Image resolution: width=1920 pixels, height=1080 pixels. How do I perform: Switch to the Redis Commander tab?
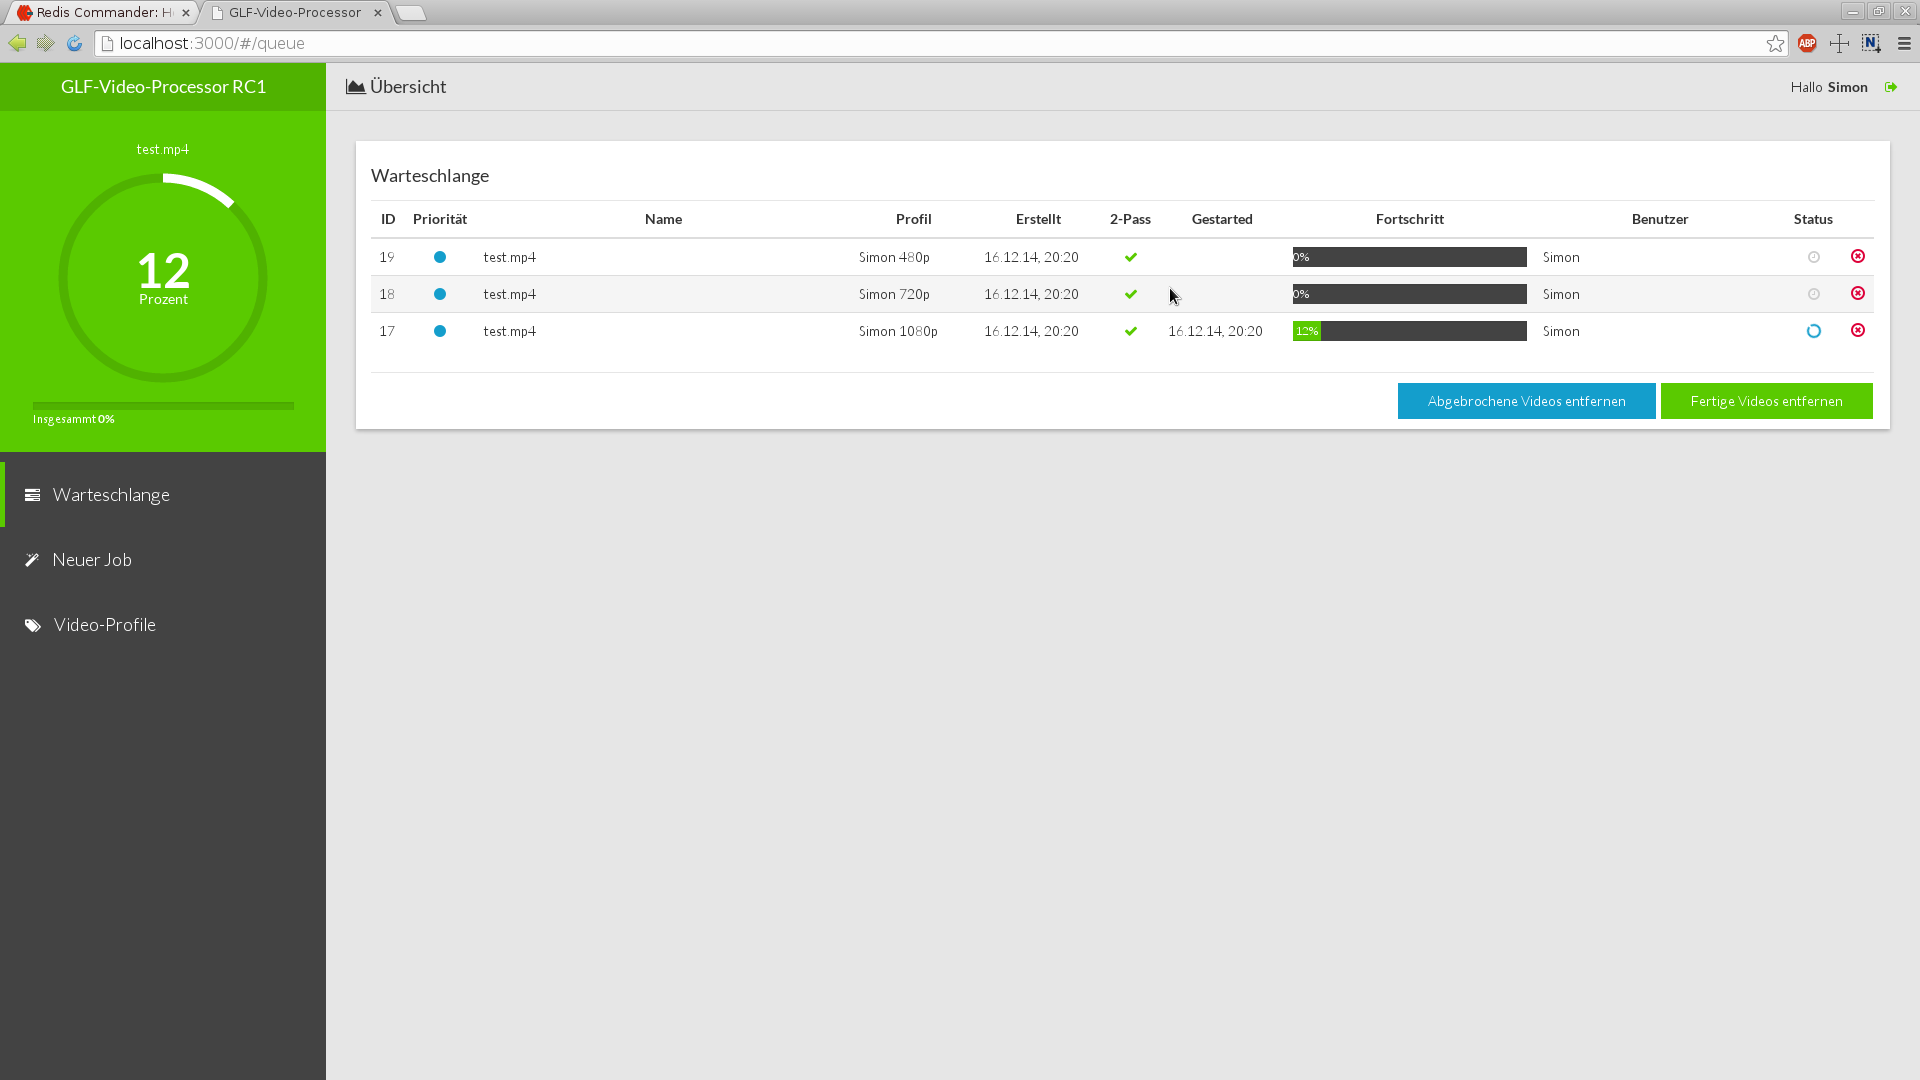pos(100,12)
